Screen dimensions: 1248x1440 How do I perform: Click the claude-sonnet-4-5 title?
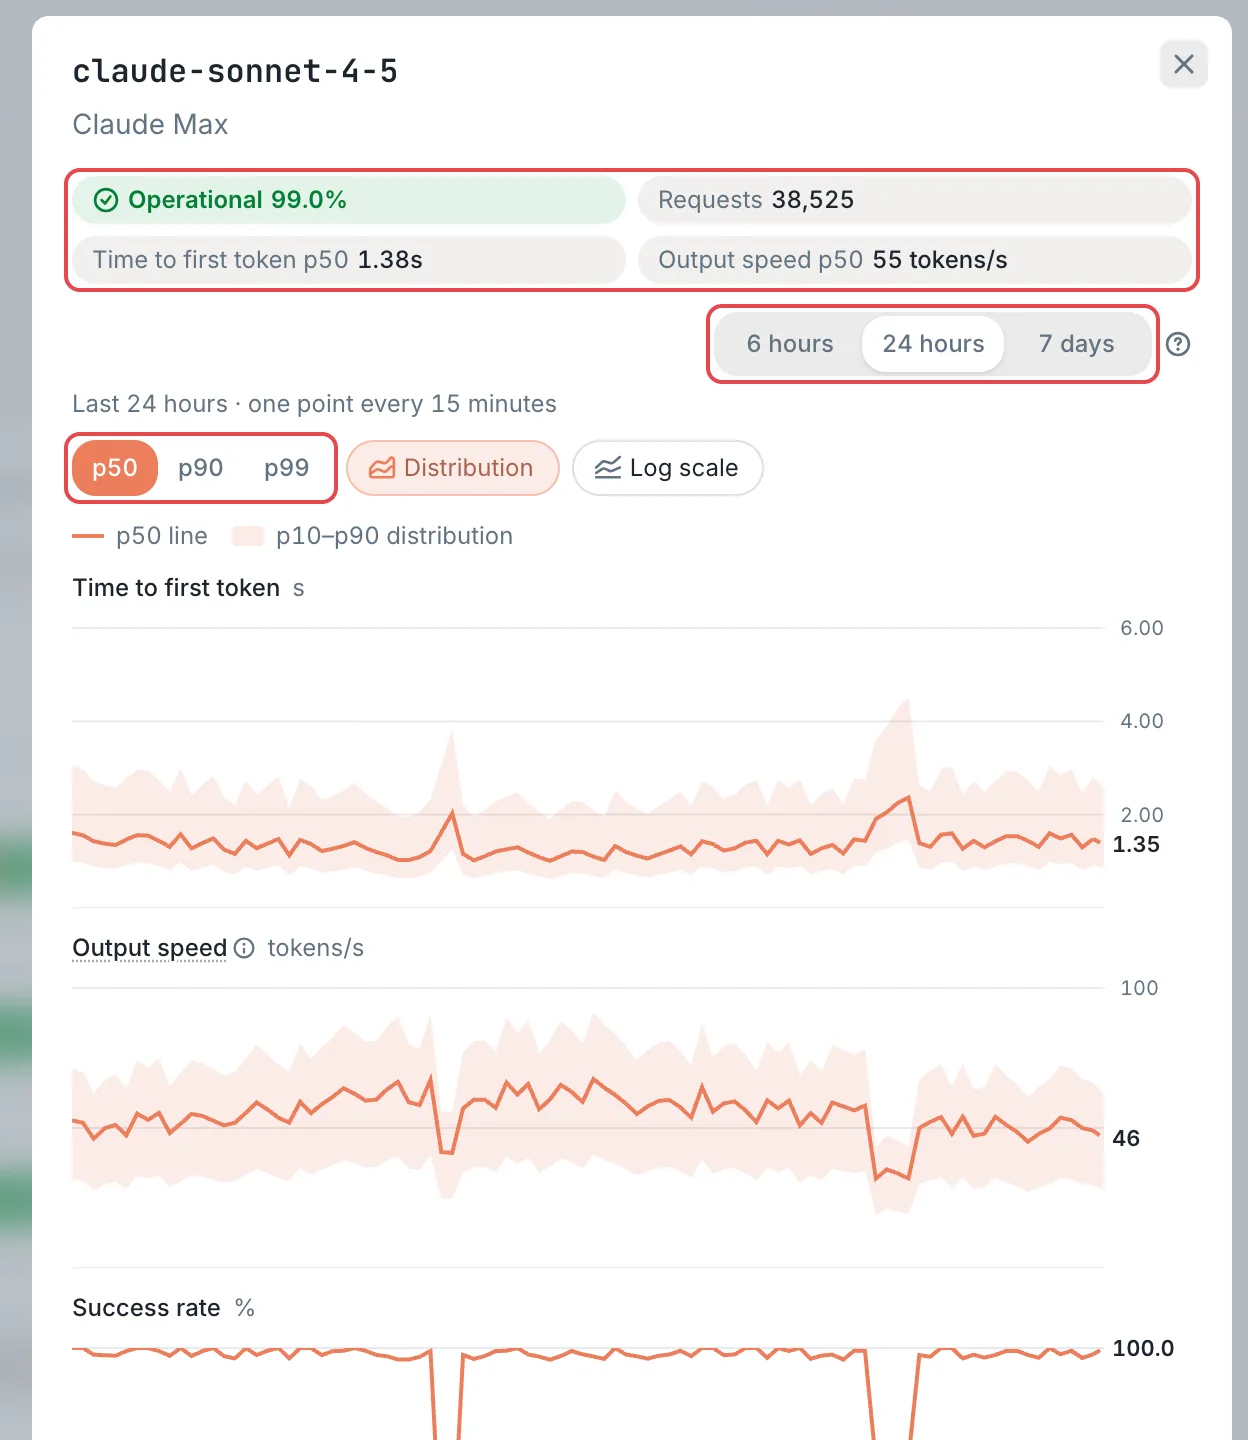(235, 71)
